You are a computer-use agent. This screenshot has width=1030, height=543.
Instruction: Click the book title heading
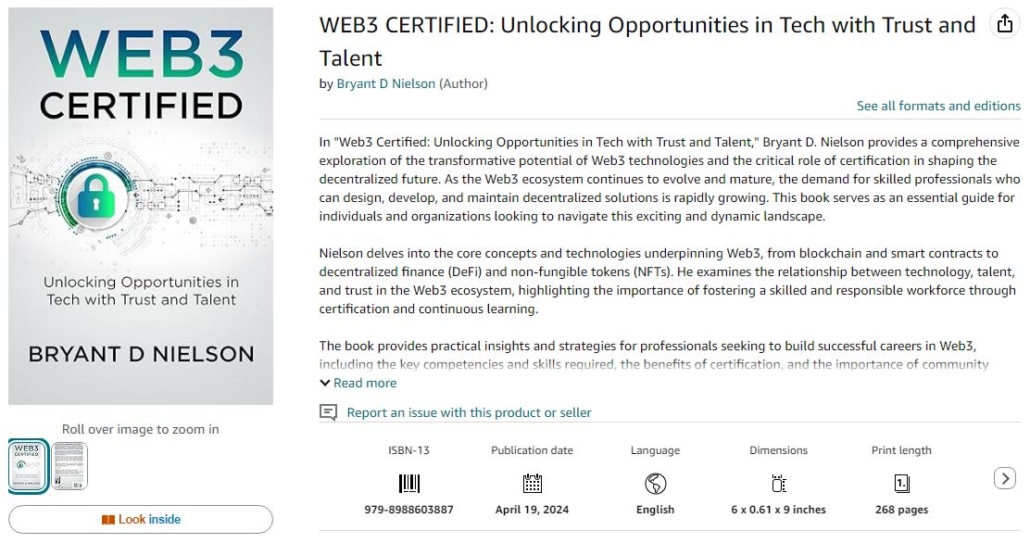[x=647, y=41]
